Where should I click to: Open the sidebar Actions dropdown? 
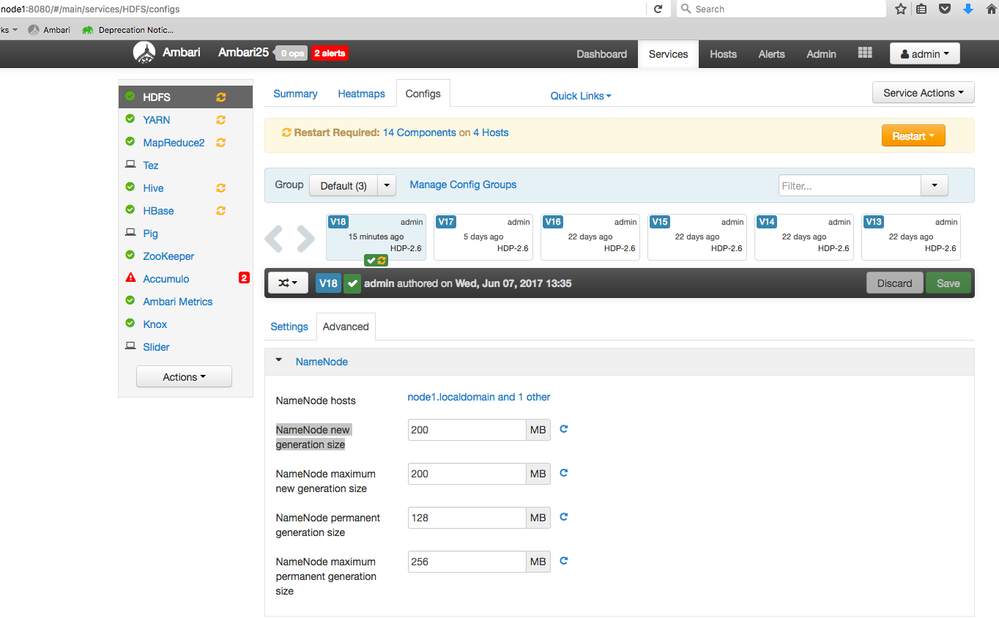(184, 377)
